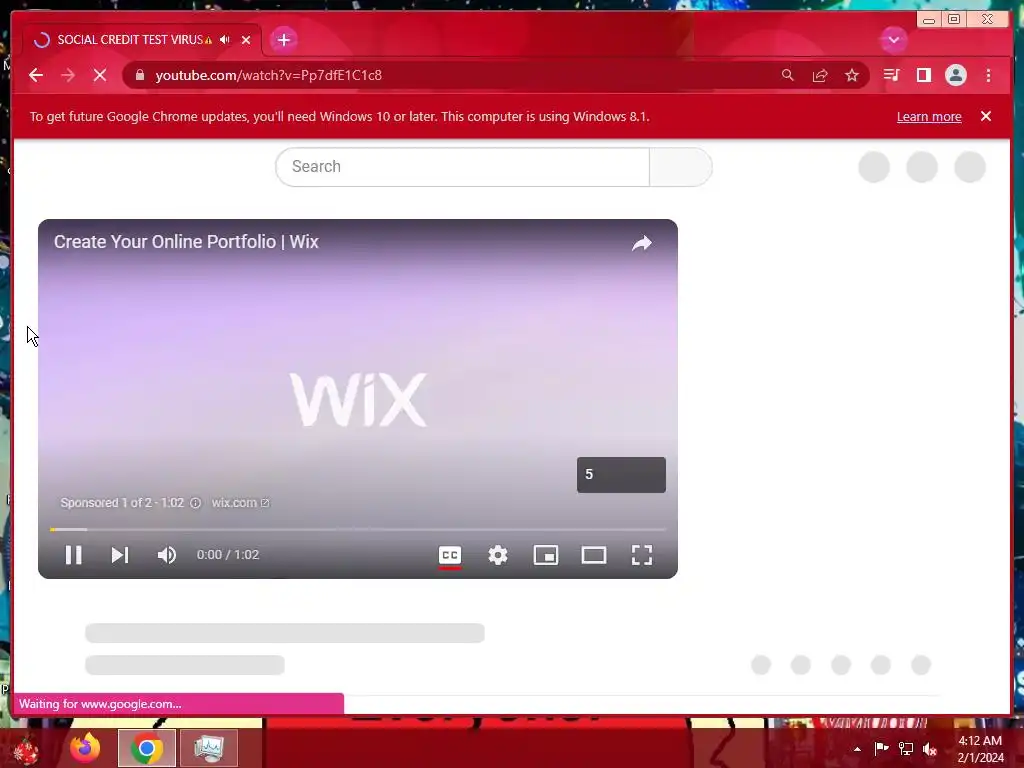Screen dimensions: 1024x768
Task: Seek on the video progress bar
Action: [x=358, y=529]
